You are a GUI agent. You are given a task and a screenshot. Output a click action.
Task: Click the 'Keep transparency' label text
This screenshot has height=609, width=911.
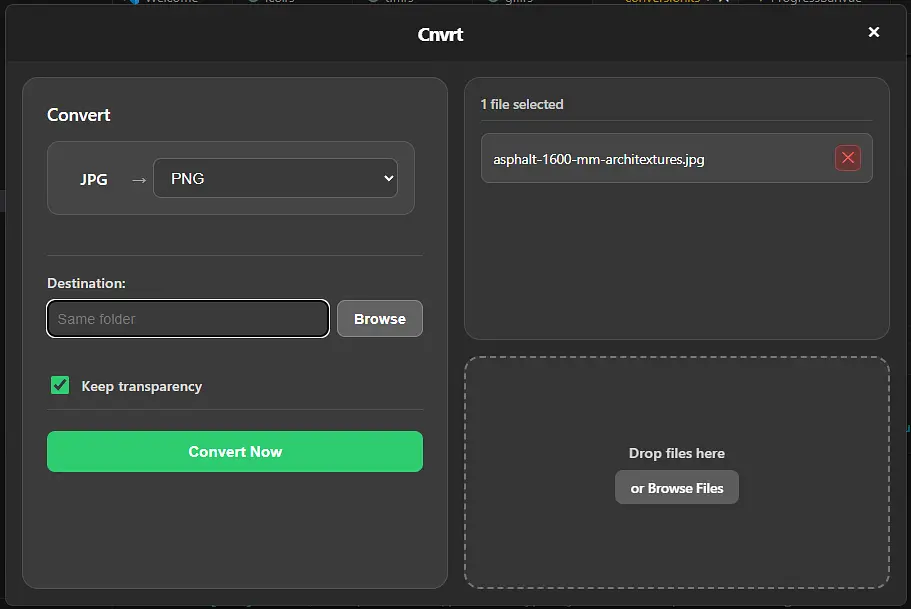[x=141, y=386]
